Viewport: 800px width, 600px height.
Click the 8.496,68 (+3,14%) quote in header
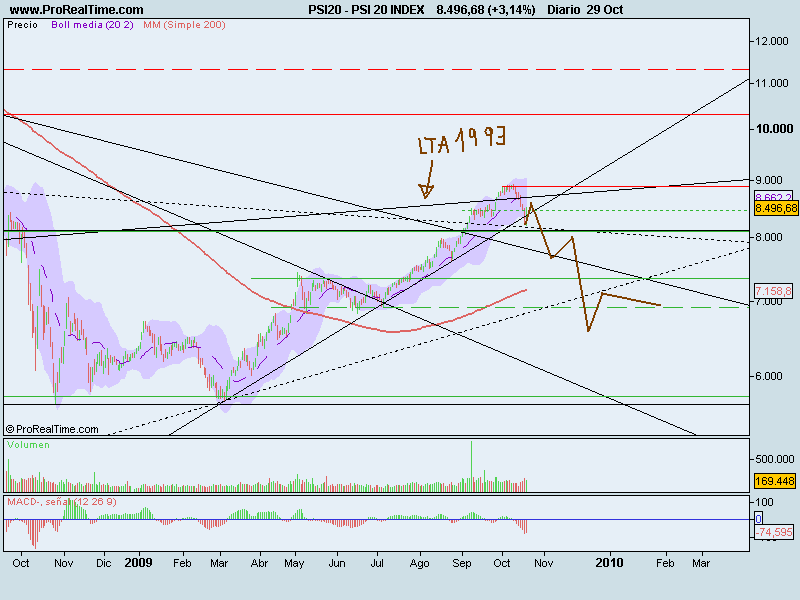pyautogui.click(x=486, y=10)
